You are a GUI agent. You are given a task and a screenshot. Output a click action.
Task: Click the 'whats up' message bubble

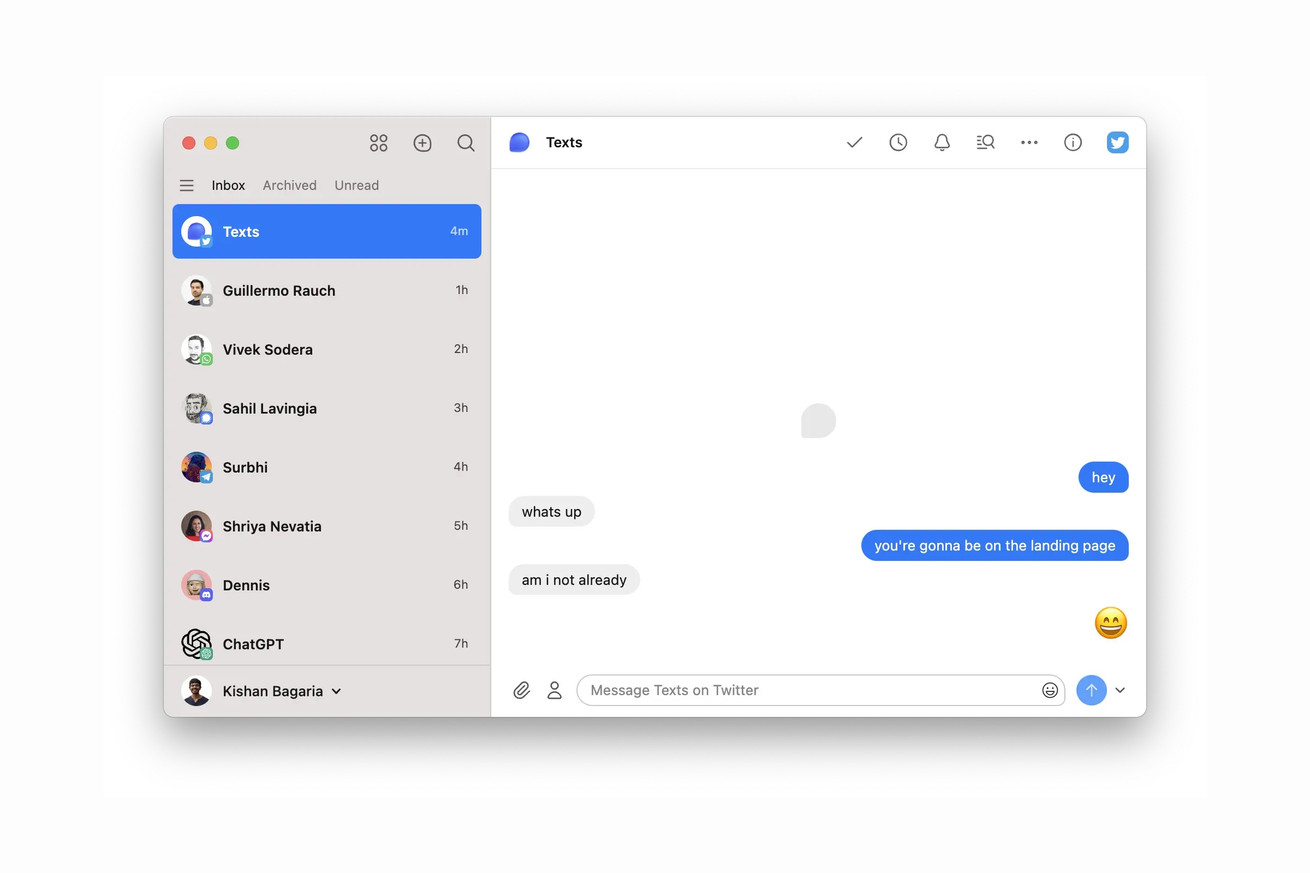pyautogui.click(x=551, y=511)
